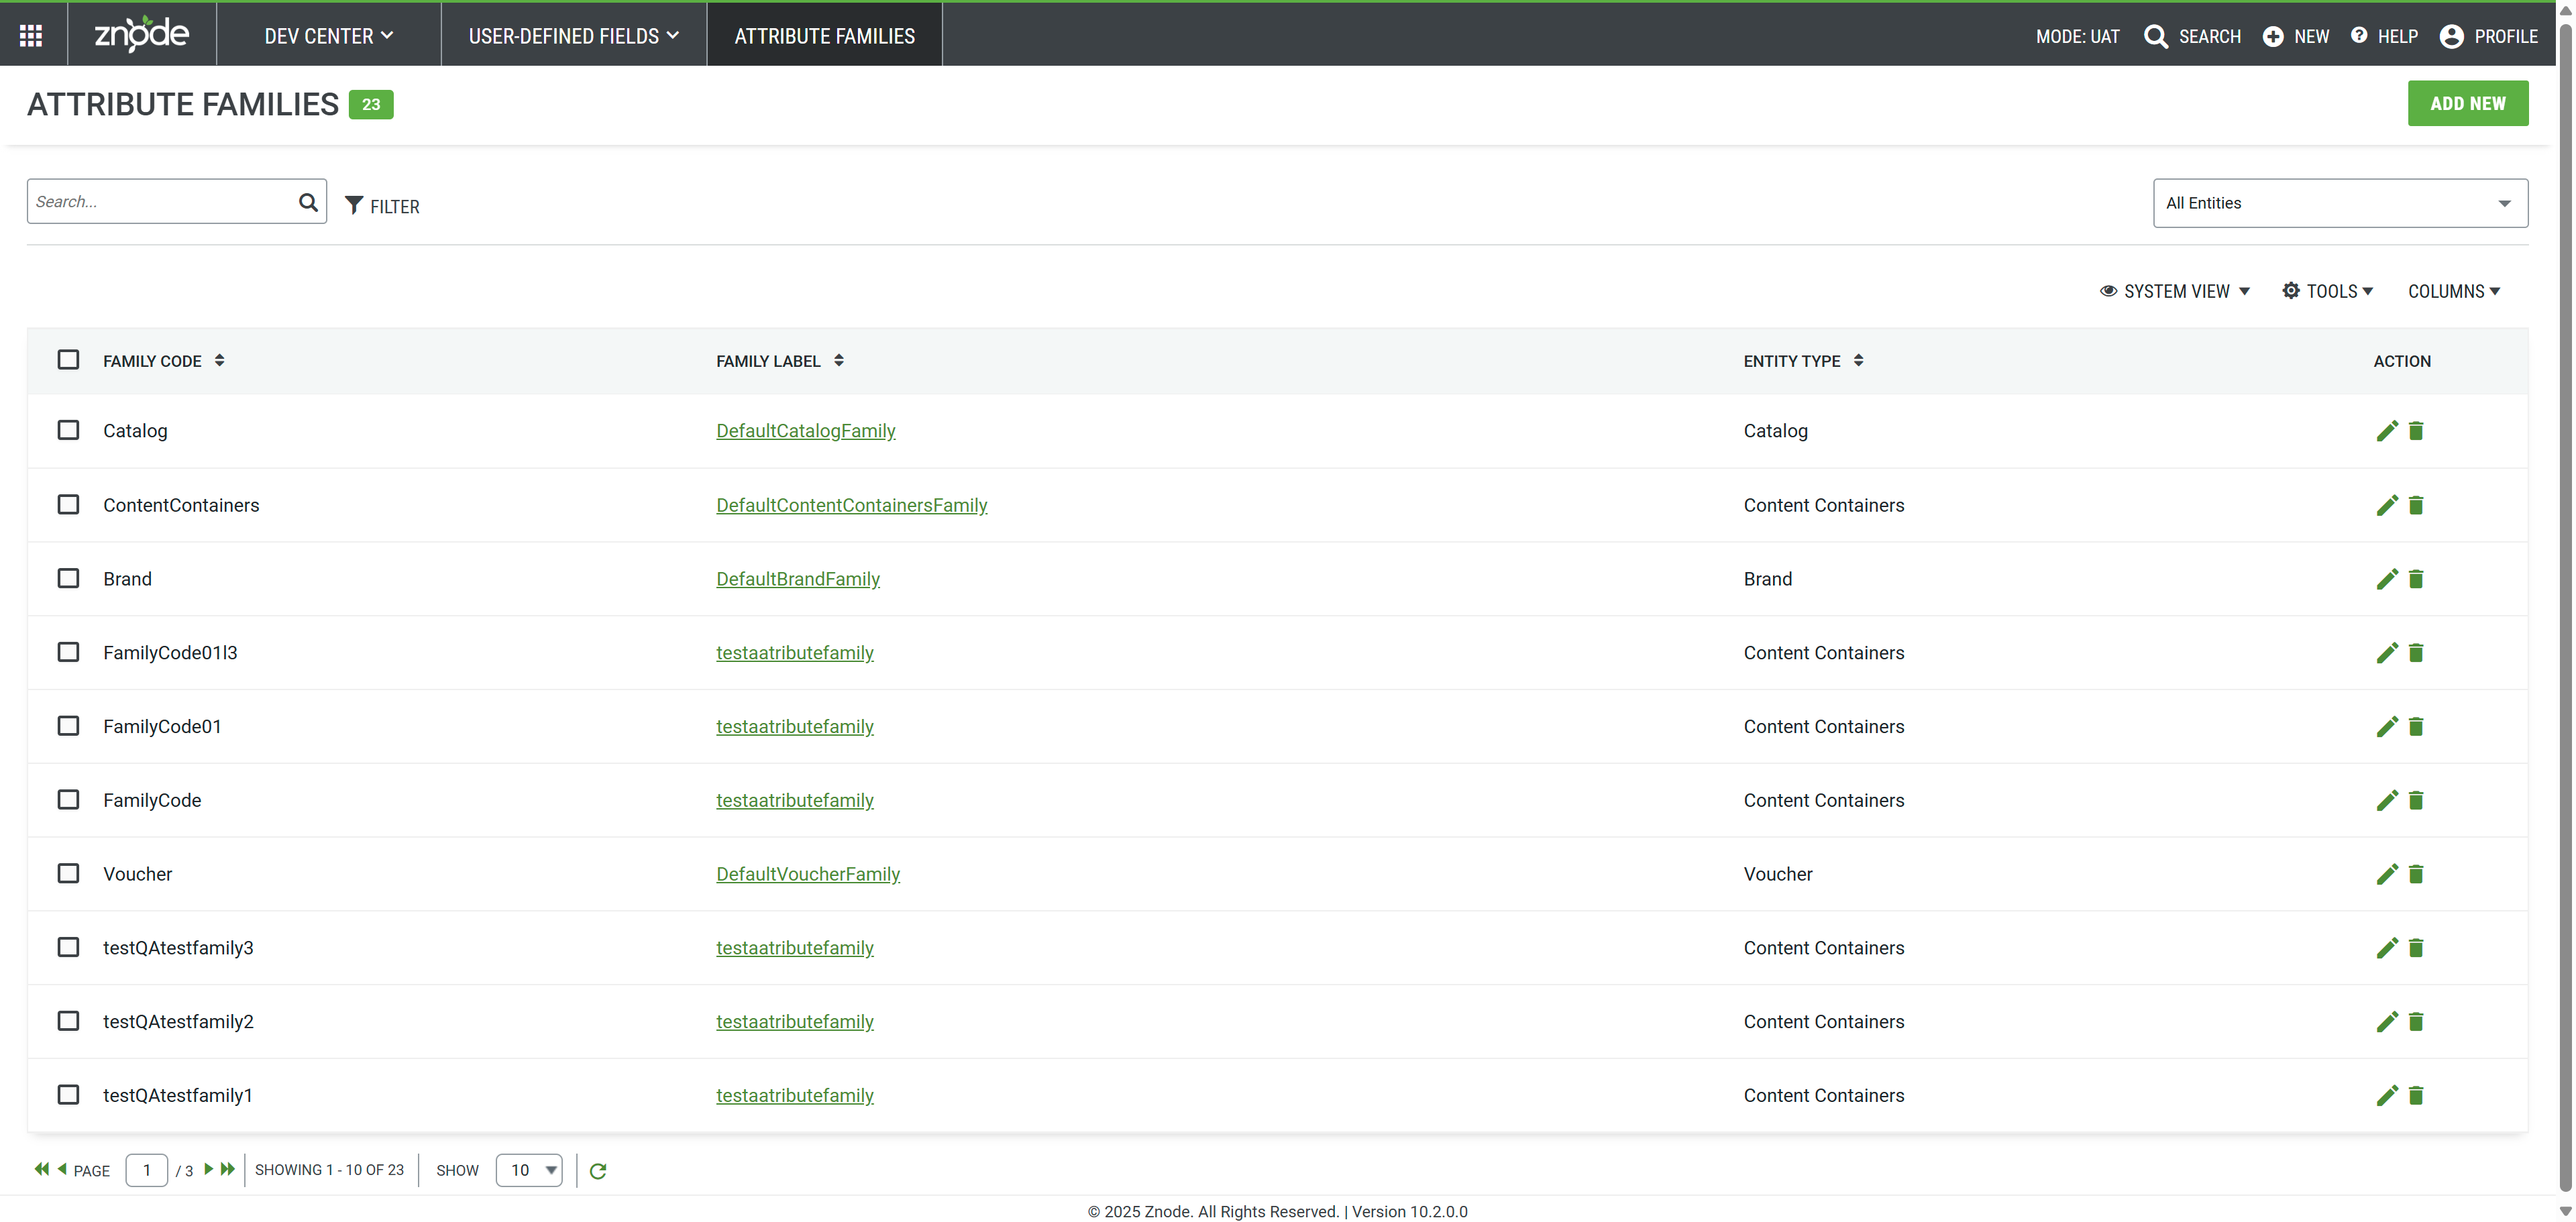Open the DefaultBrandFamily link

point(797,579)
